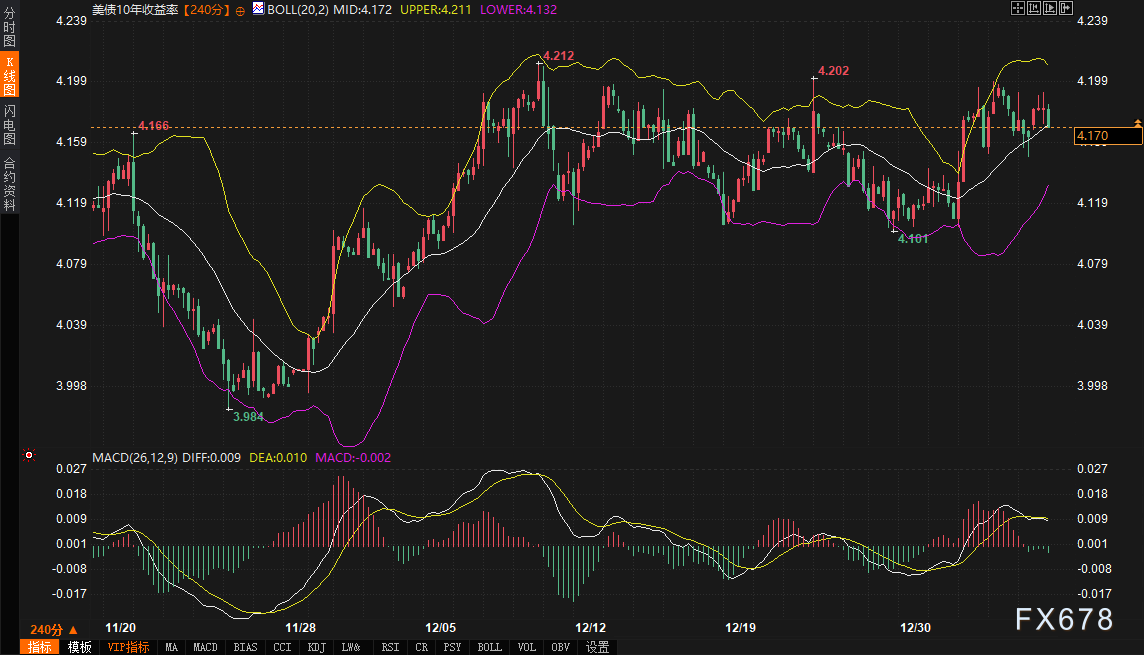This screenshot has height=655, width=1144.
Task: Click the first layout icon at top right
Action: (1018, 9)
